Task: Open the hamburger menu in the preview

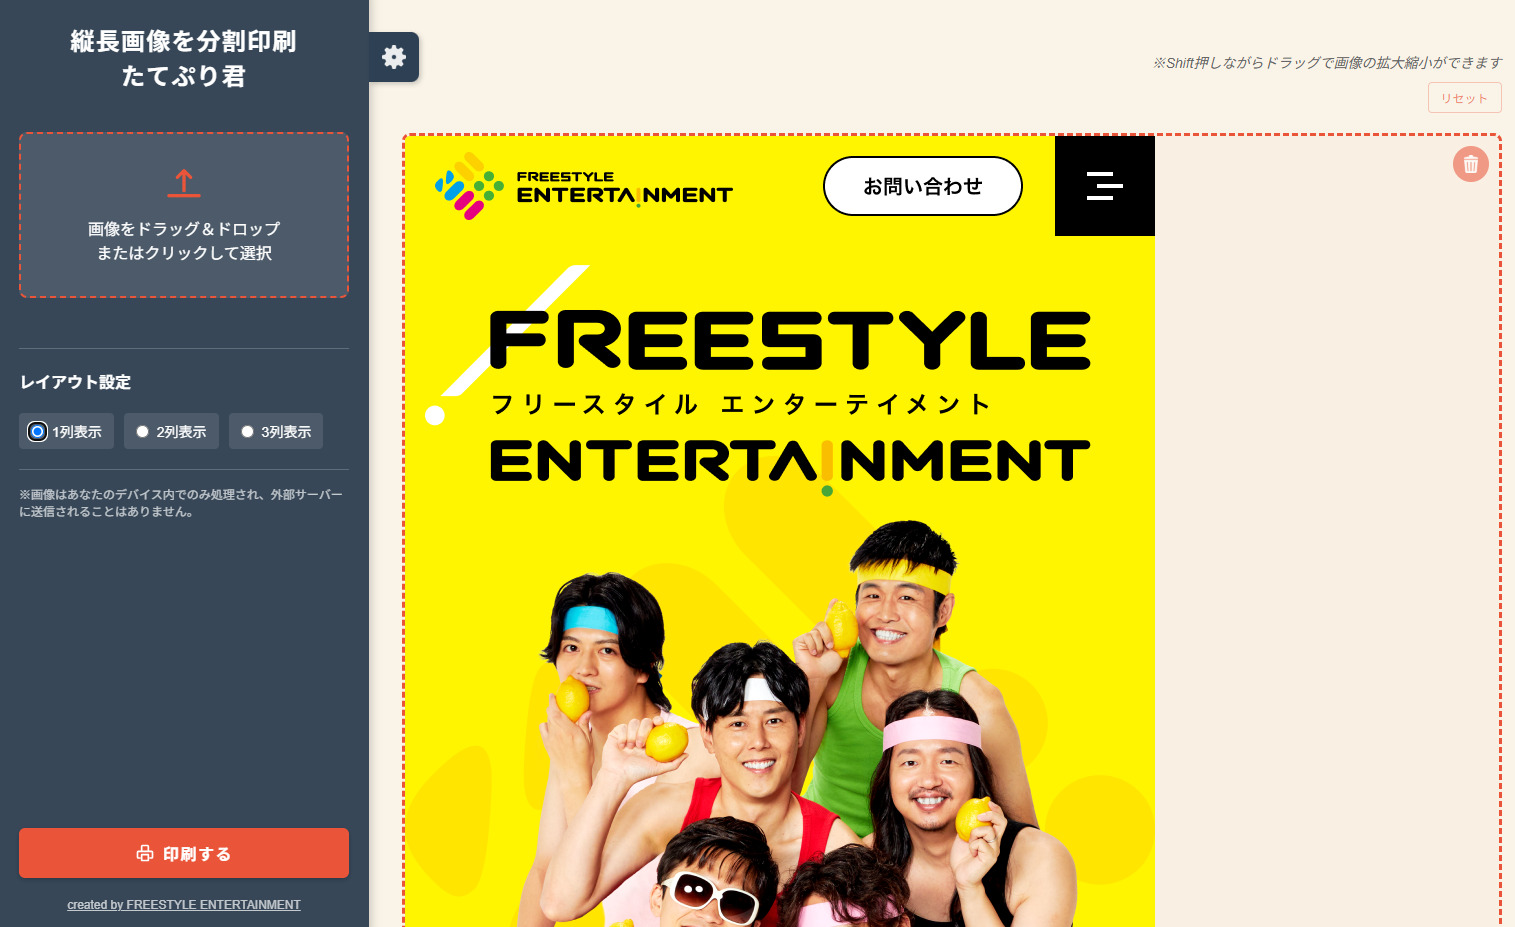Action: [1105, 186]
